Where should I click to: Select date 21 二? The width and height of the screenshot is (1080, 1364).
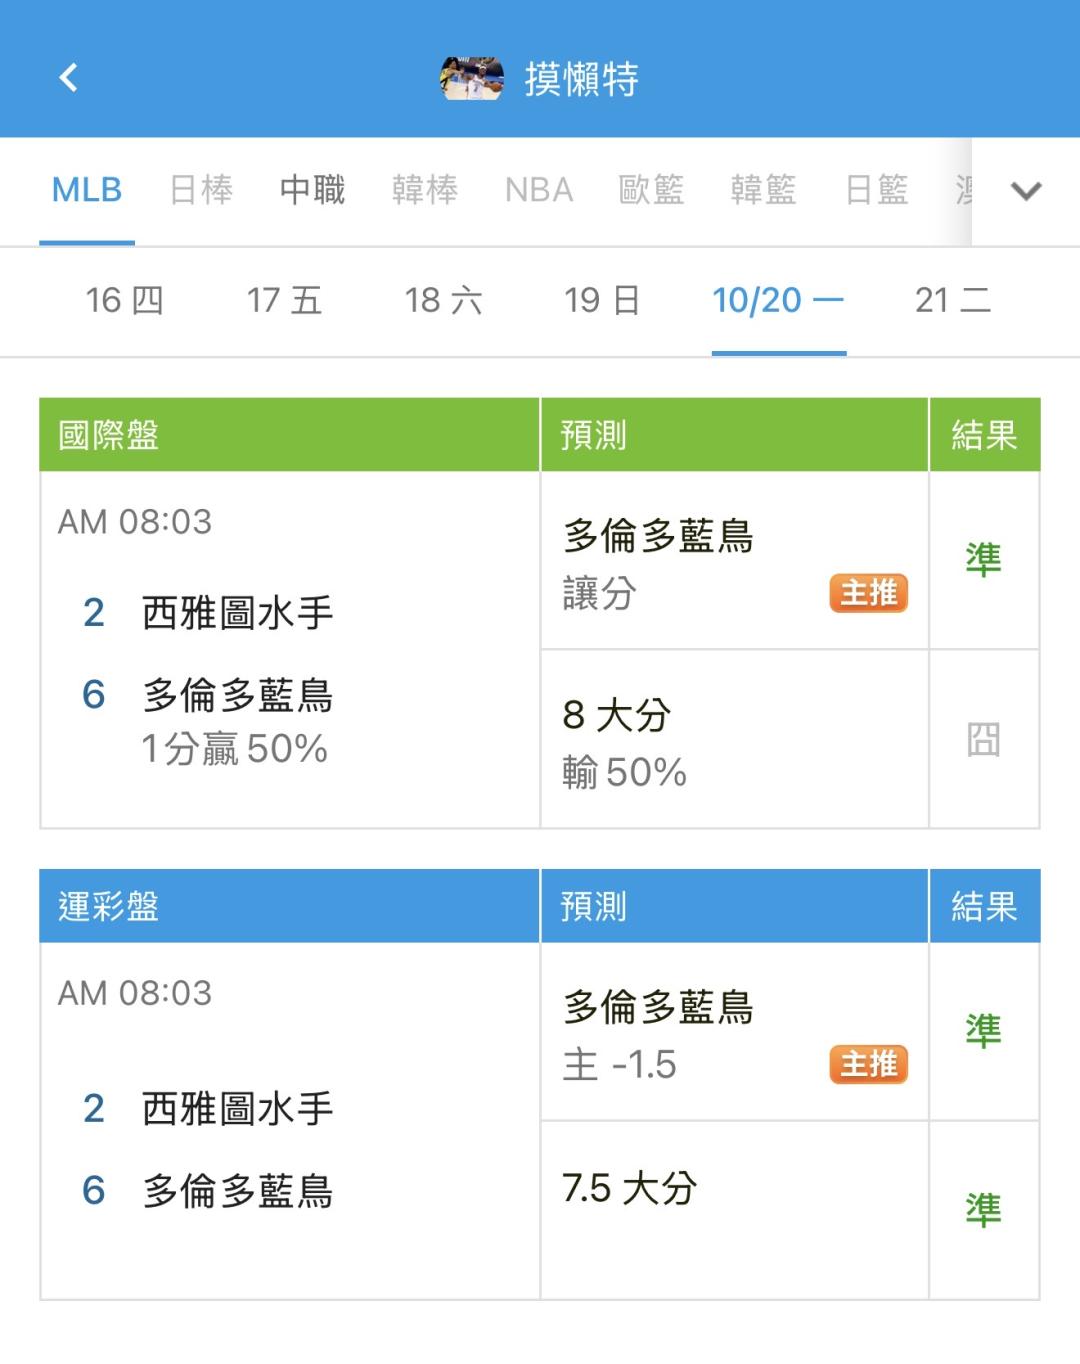(x=952, y=300)
